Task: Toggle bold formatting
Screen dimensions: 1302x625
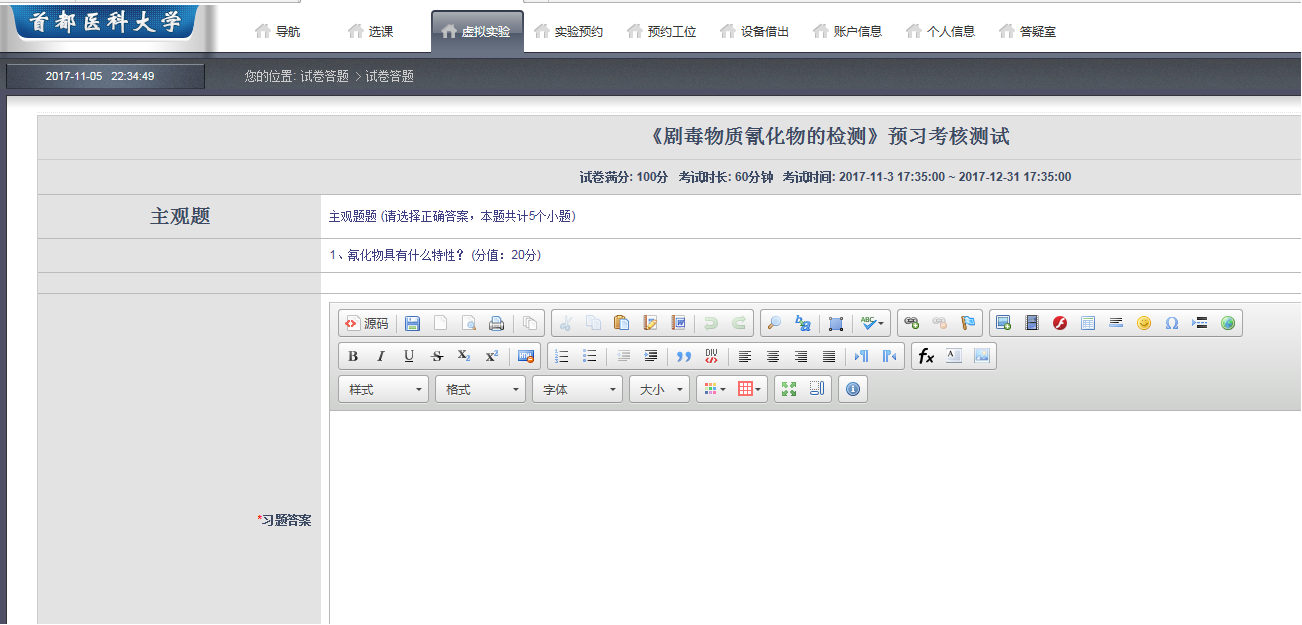Action: pyautogui.click(x=353, y=356)
